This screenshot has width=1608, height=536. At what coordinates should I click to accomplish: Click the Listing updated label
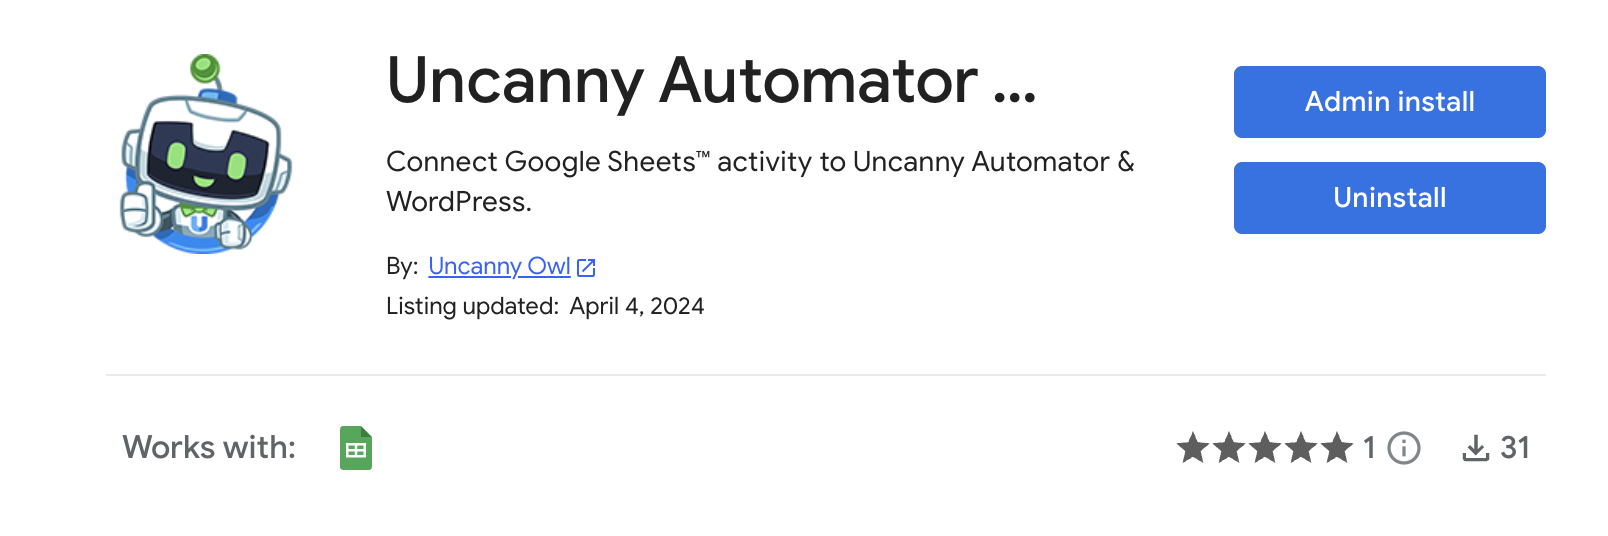click(472, 306)
